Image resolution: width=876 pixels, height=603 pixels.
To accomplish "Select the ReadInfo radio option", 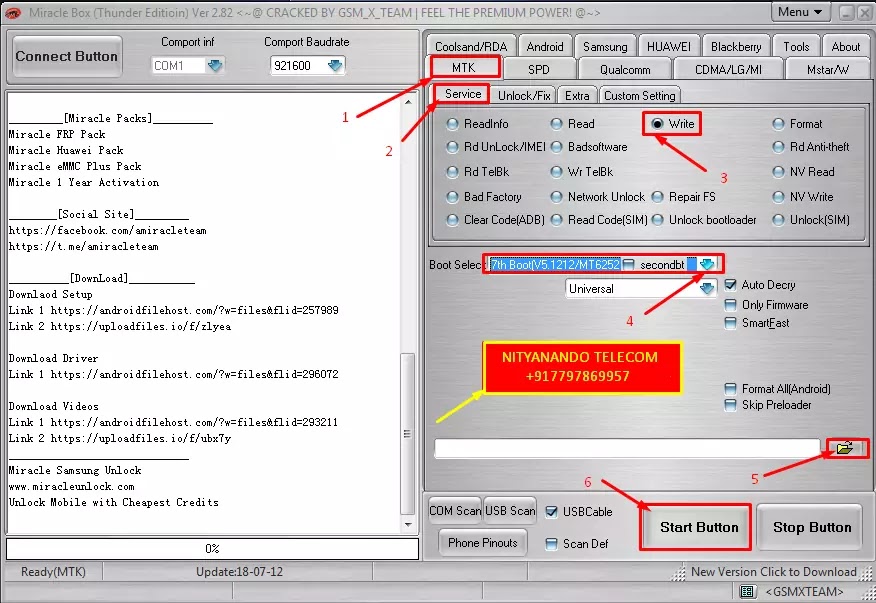I will point(453,124).
